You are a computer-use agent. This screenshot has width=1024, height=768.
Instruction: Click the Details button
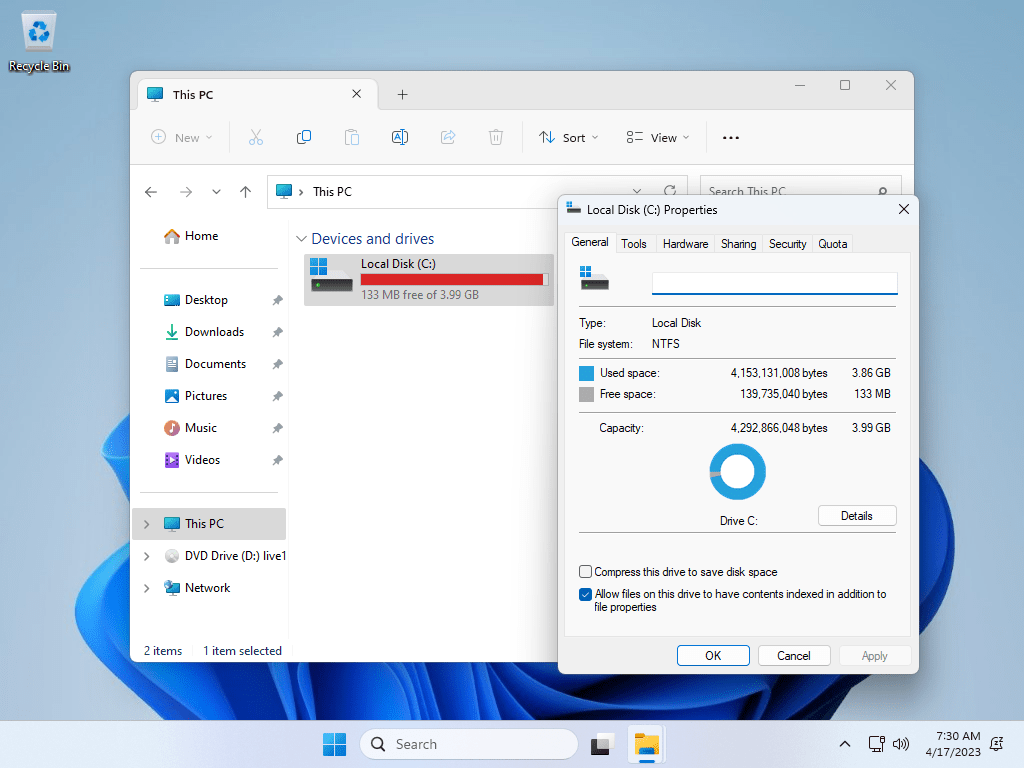857,516
